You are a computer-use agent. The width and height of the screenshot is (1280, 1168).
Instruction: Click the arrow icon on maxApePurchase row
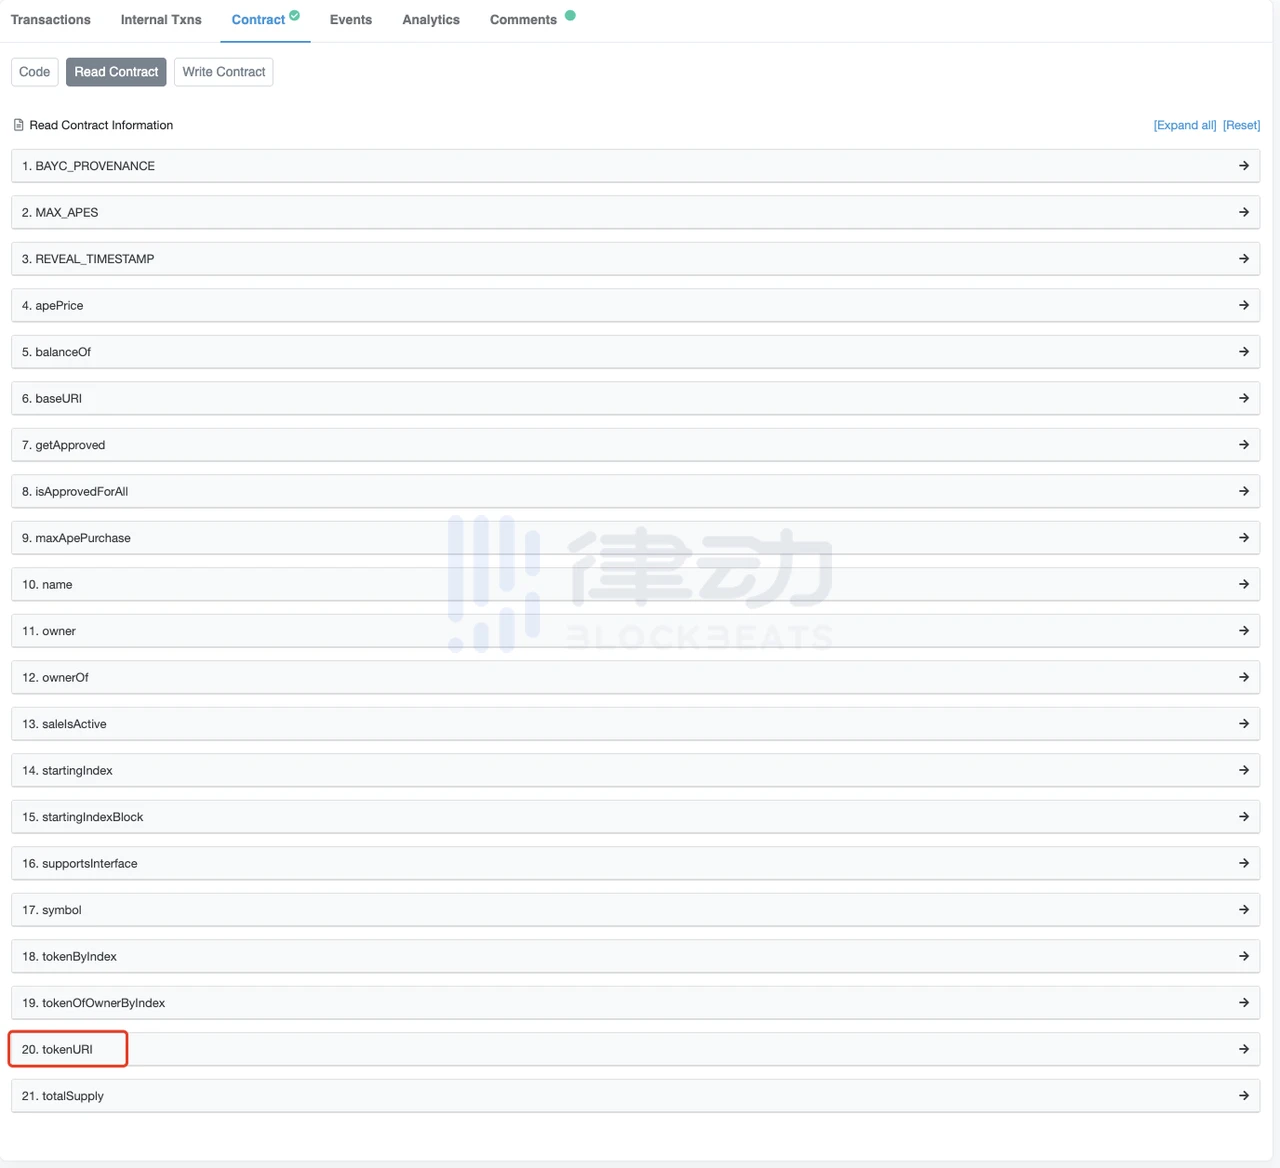[x=1244, y=538]
